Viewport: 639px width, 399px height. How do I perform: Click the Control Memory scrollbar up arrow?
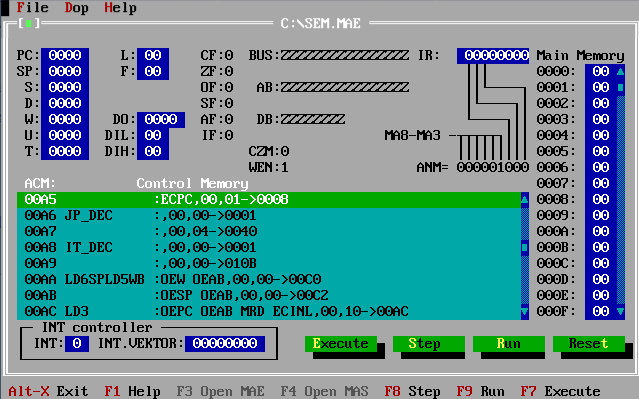coord(524,199)
